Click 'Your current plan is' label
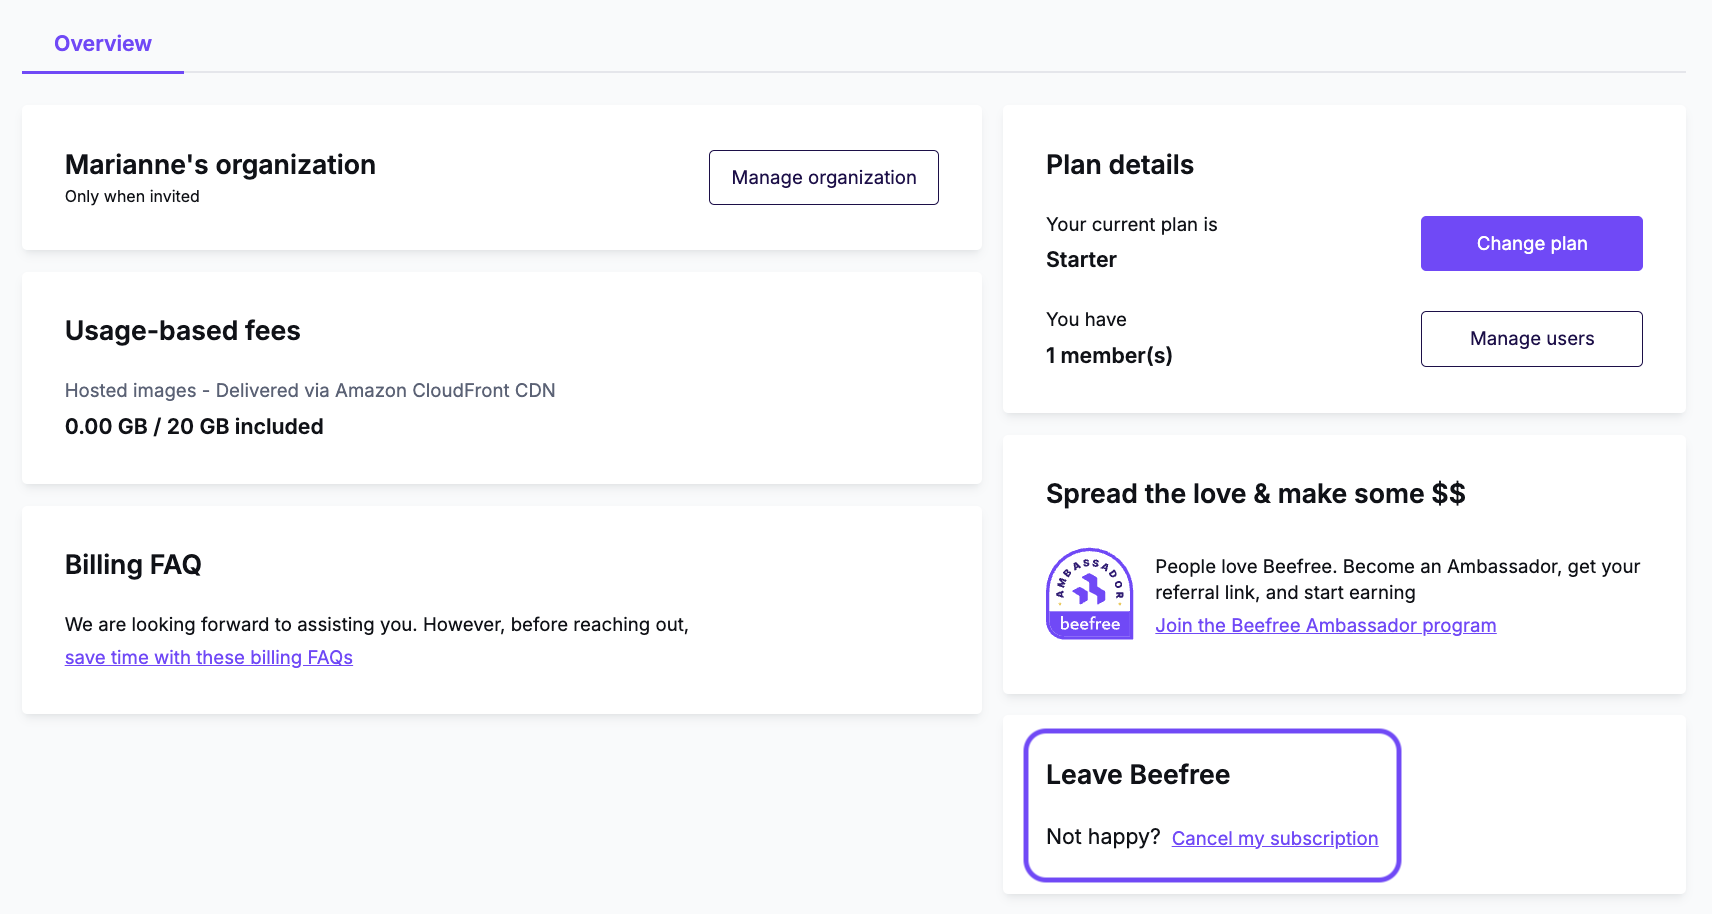Image resolution: width=1712 pixels, height=914 pixels. 1132,225
